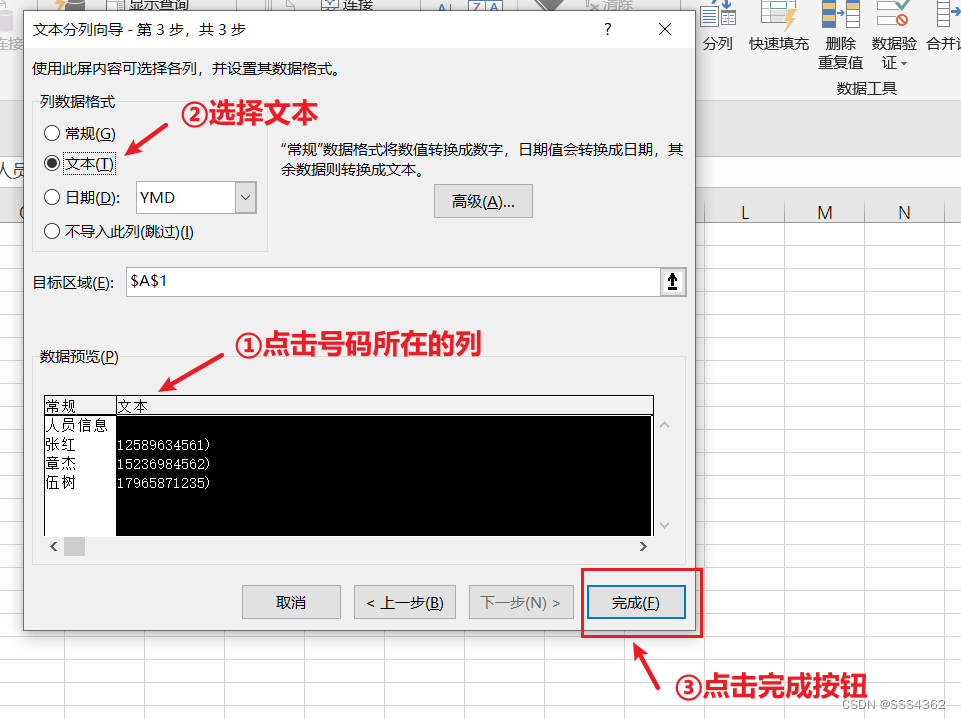Click 12589634561) value in preview
This screenshot has height=719, width=961.
[x=164, y=445]
